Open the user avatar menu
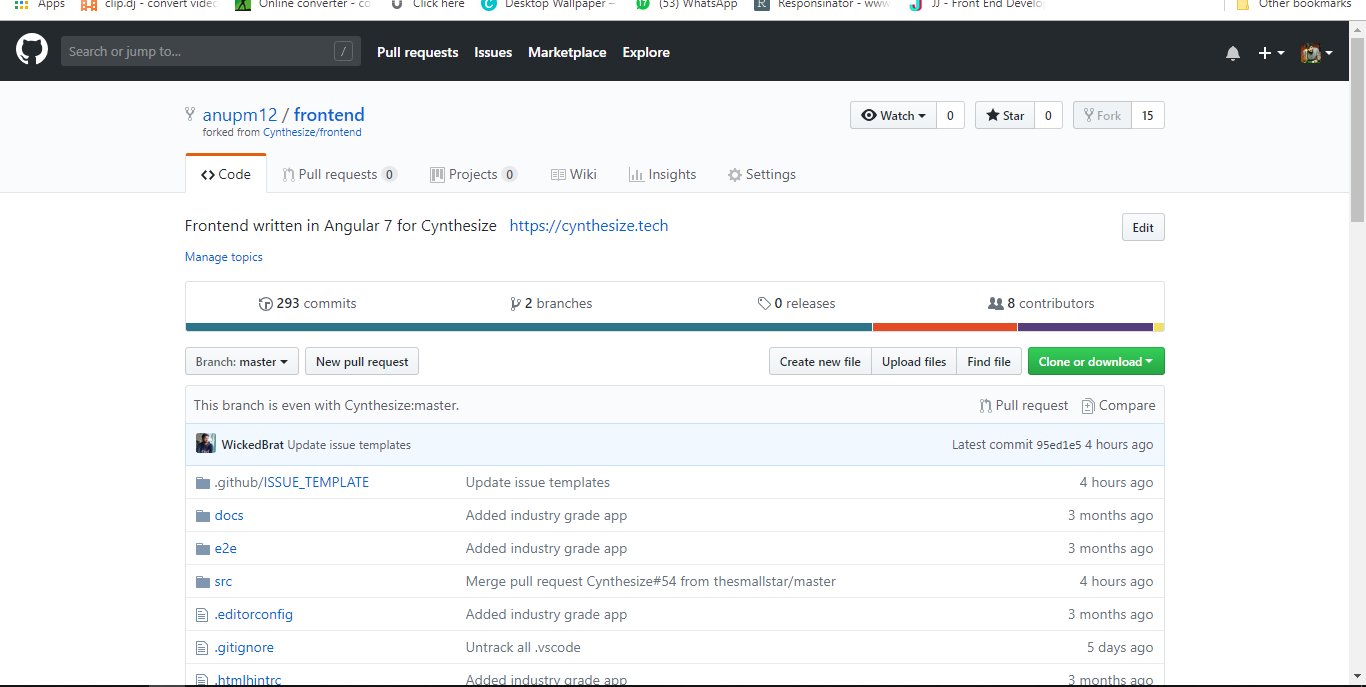The image size is (1366, 687). (1316, 53)
